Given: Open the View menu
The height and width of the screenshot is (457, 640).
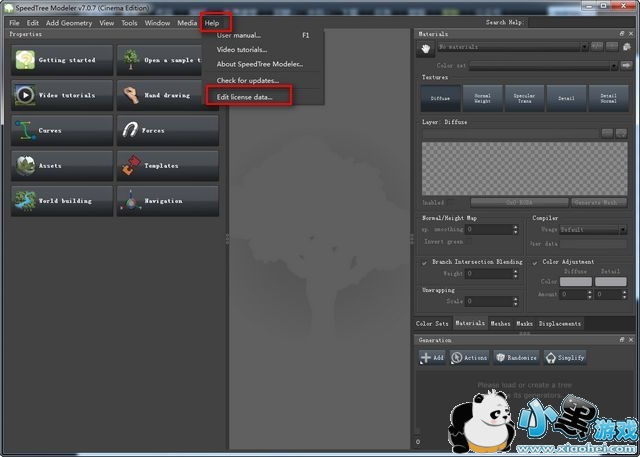Looking at the screenshot, I should pos(107,23).
